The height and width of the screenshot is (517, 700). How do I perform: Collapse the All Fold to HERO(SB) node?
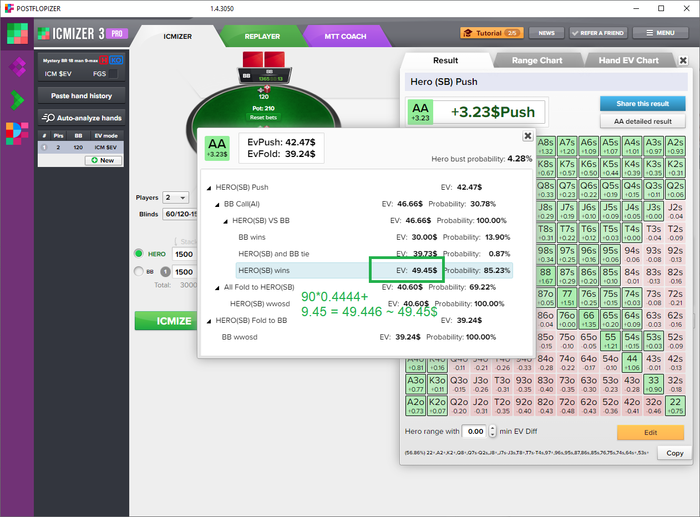tap(217, 288)
